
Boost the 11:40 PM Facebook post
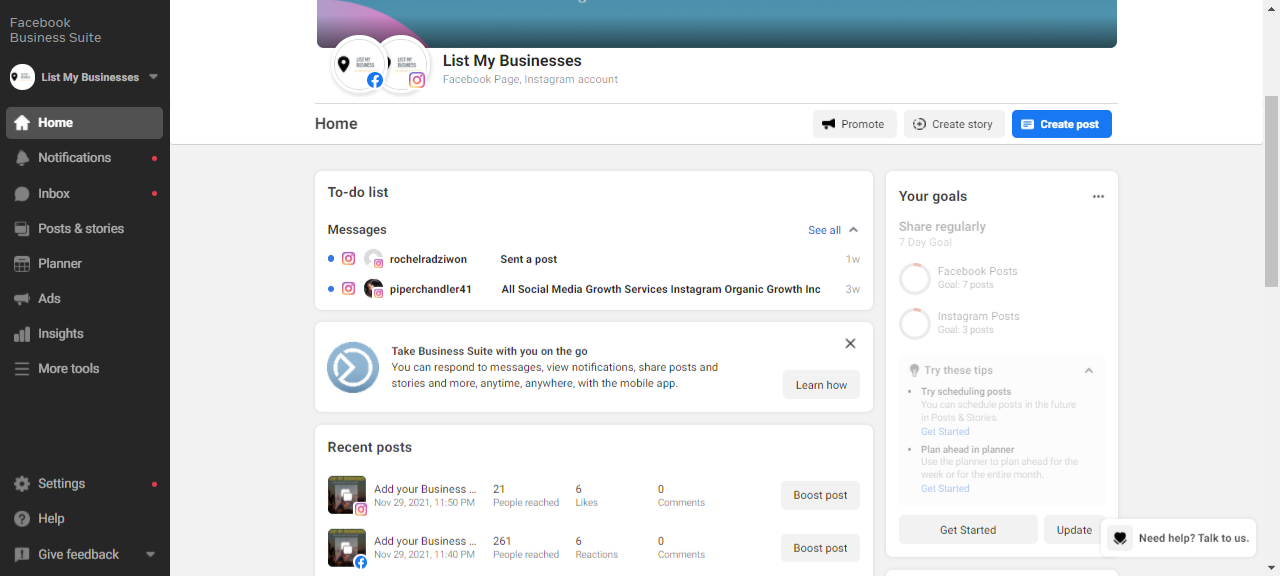(x=820, y=548)
